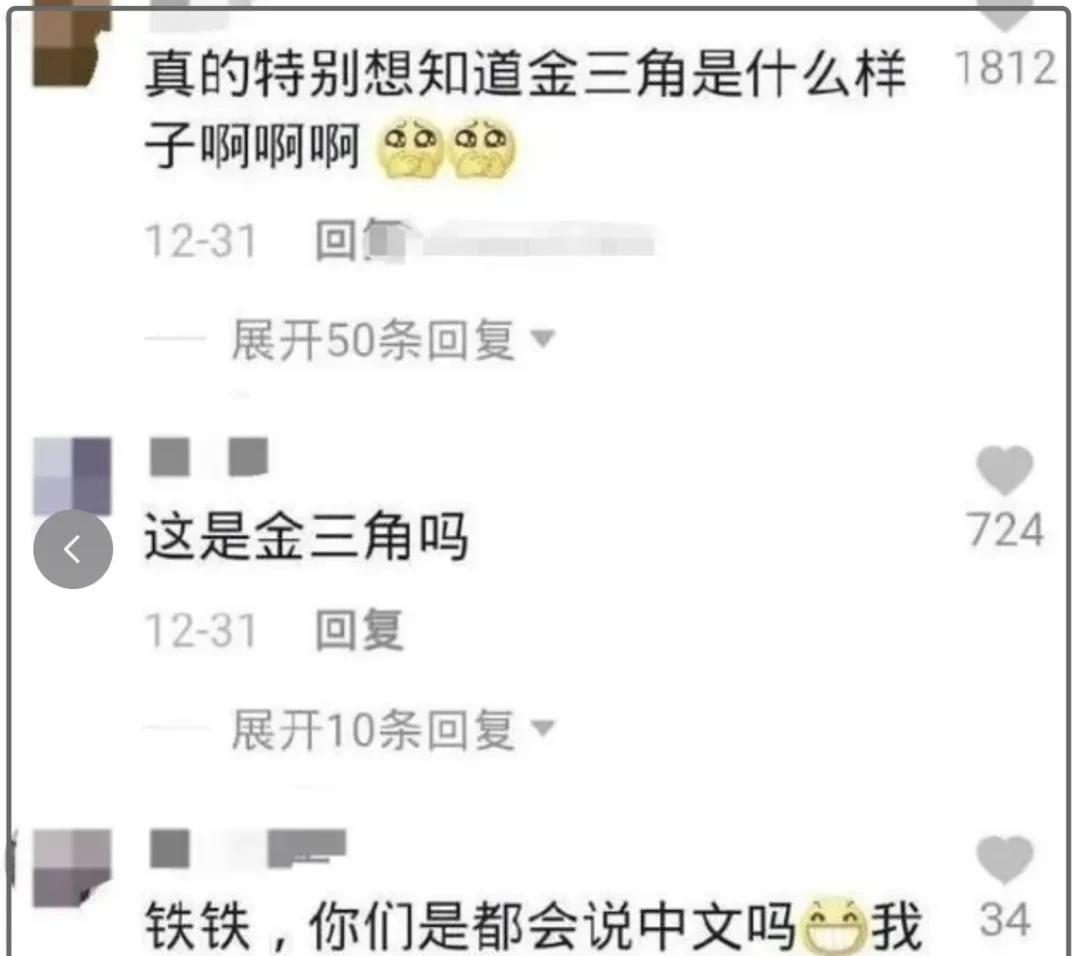Select the comment 铁铁，你们是都会说中文吗

470,926
